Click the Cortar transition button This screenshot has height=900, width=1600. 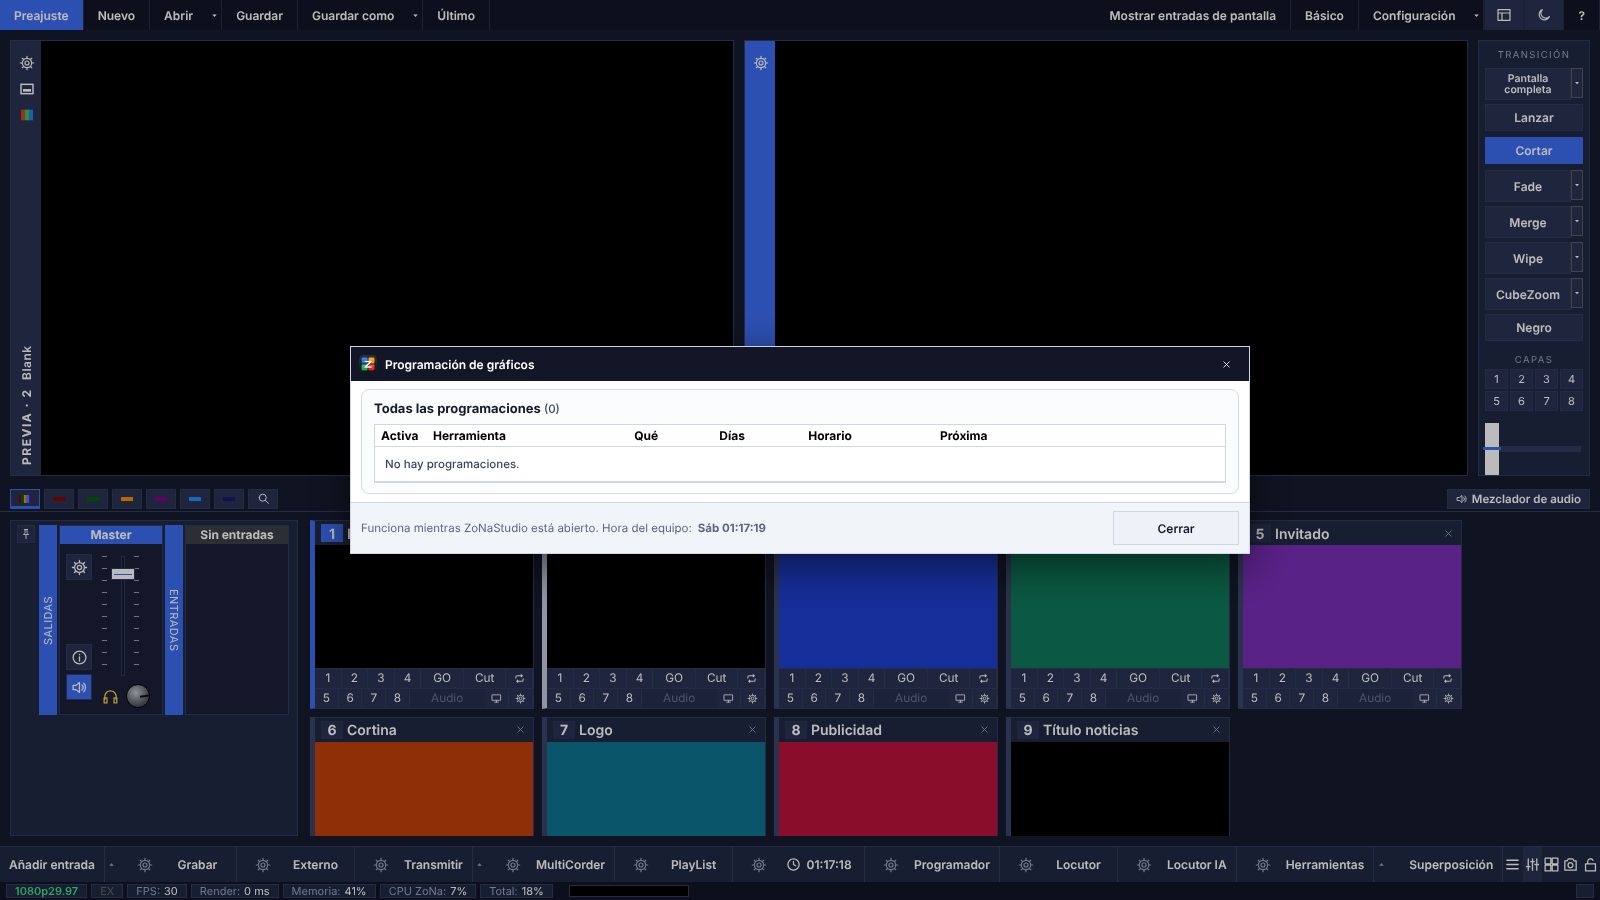tap(1534, 151)
